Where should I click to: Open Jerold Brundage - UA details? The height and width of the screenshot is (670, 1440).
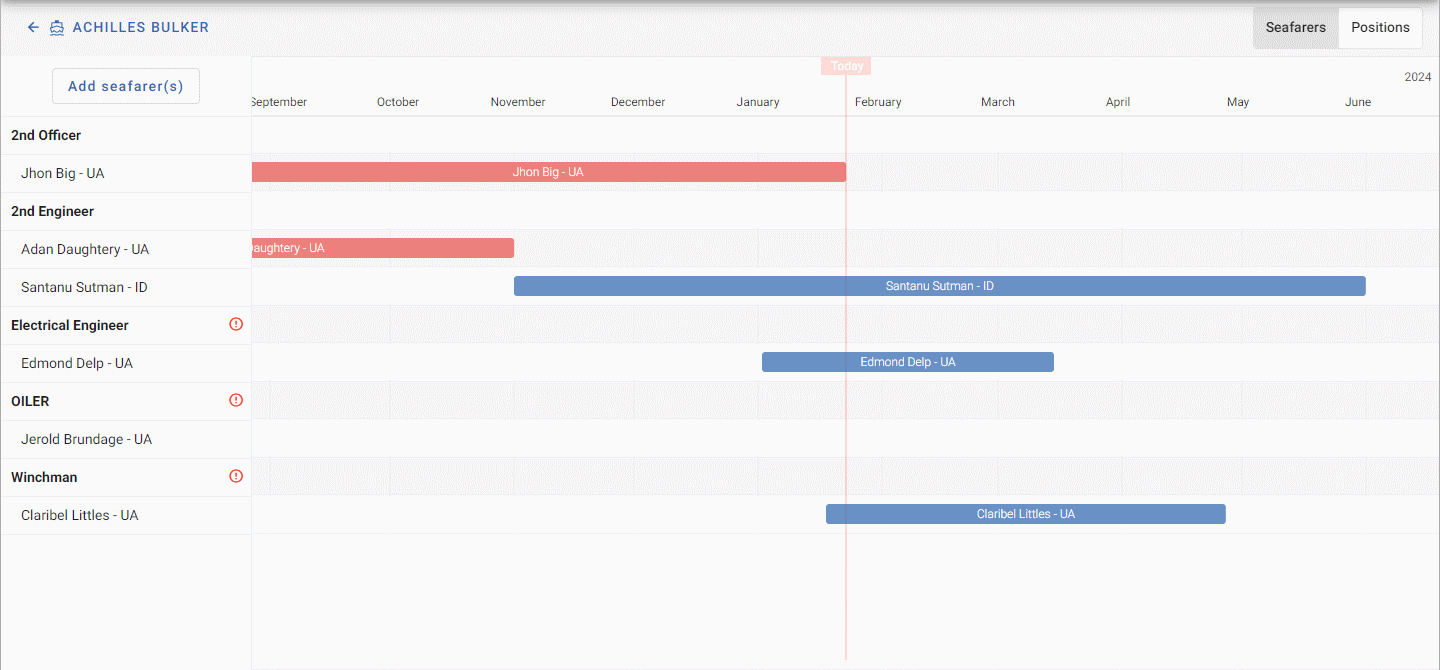pyautogui.click(x=86, y=439)
